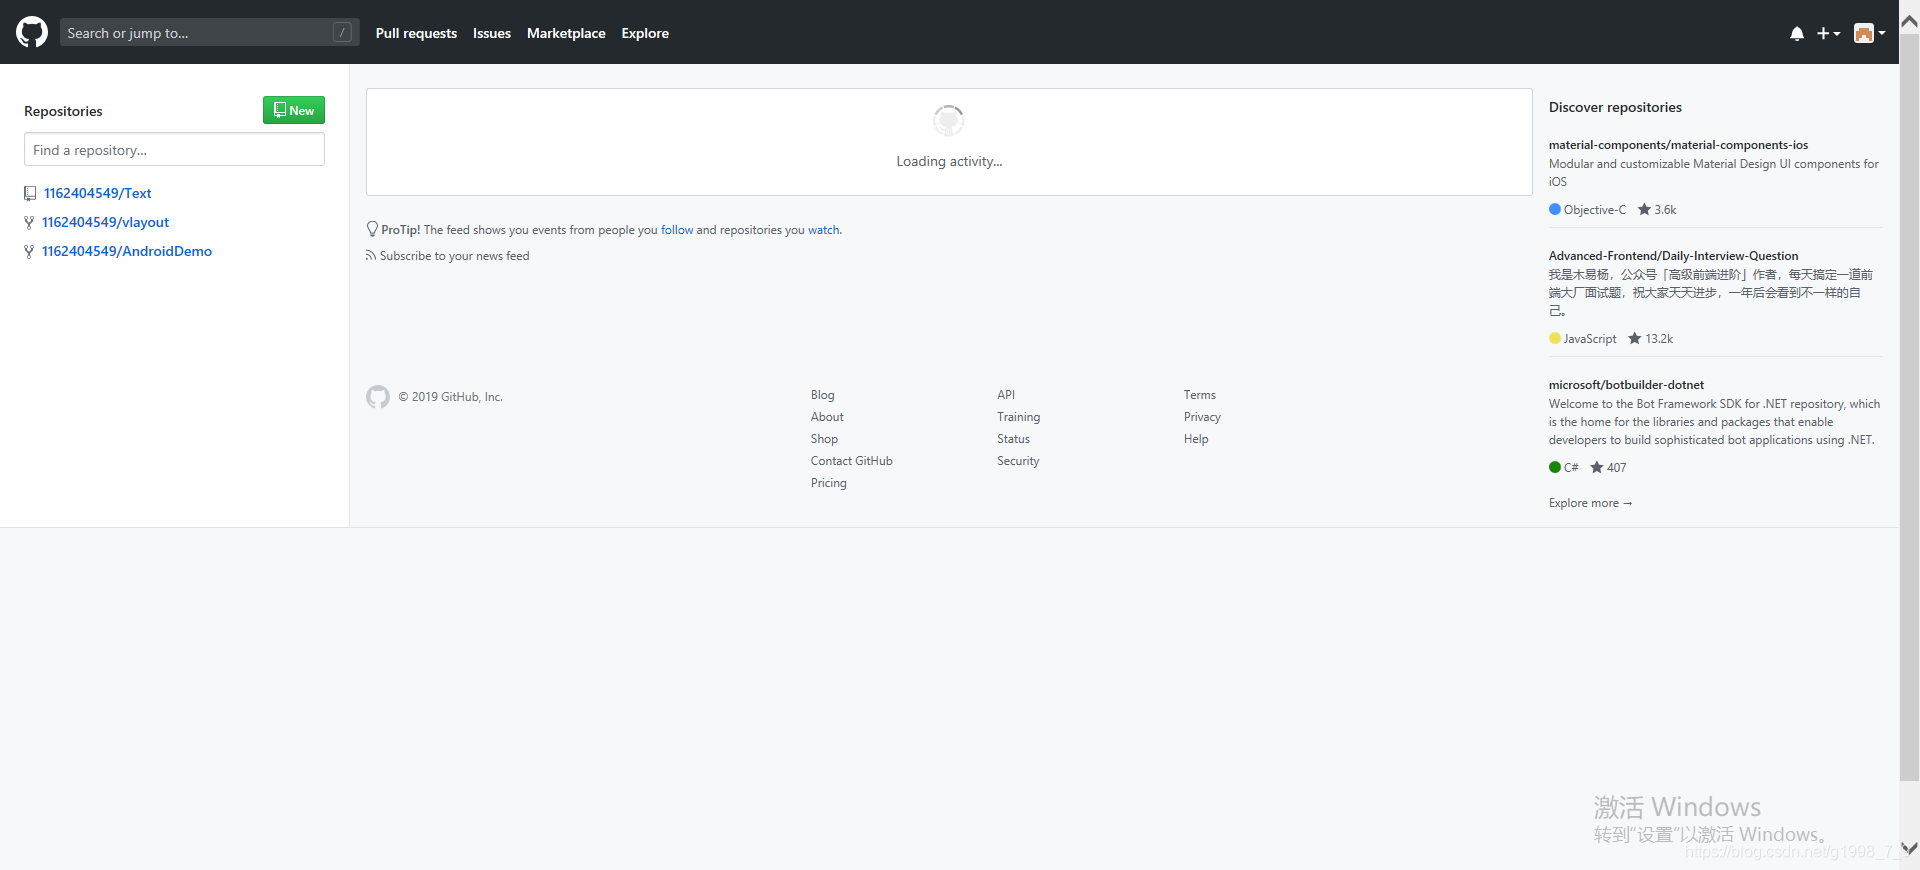Screen dimensions: 1920x870
Task: Open the user avatar profile menu
Action: point(1869,33)
